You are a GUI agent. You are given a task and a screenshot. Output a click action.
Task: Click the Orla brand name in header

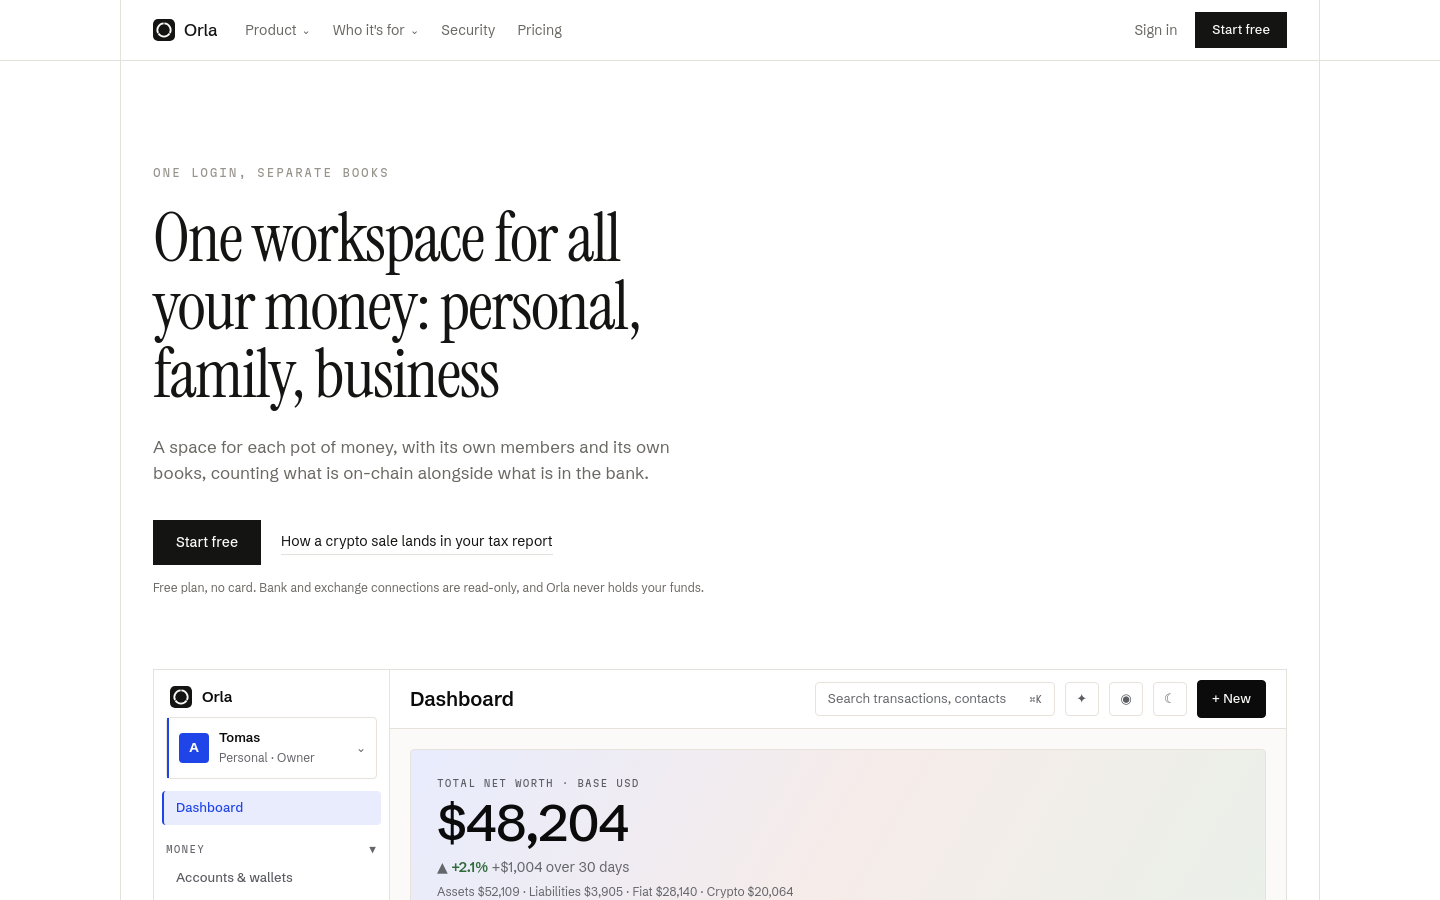(200, 30)
